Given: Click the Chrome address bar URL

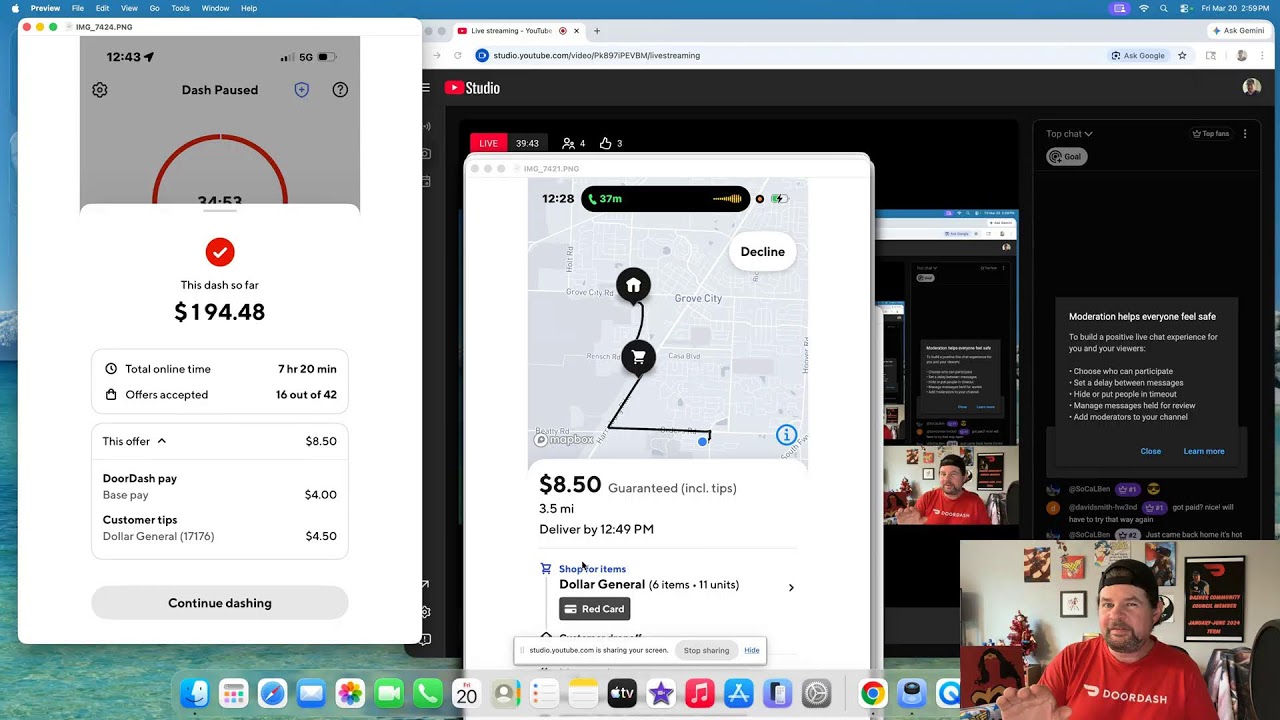Looking at the screenshot, I should (597, 56).
